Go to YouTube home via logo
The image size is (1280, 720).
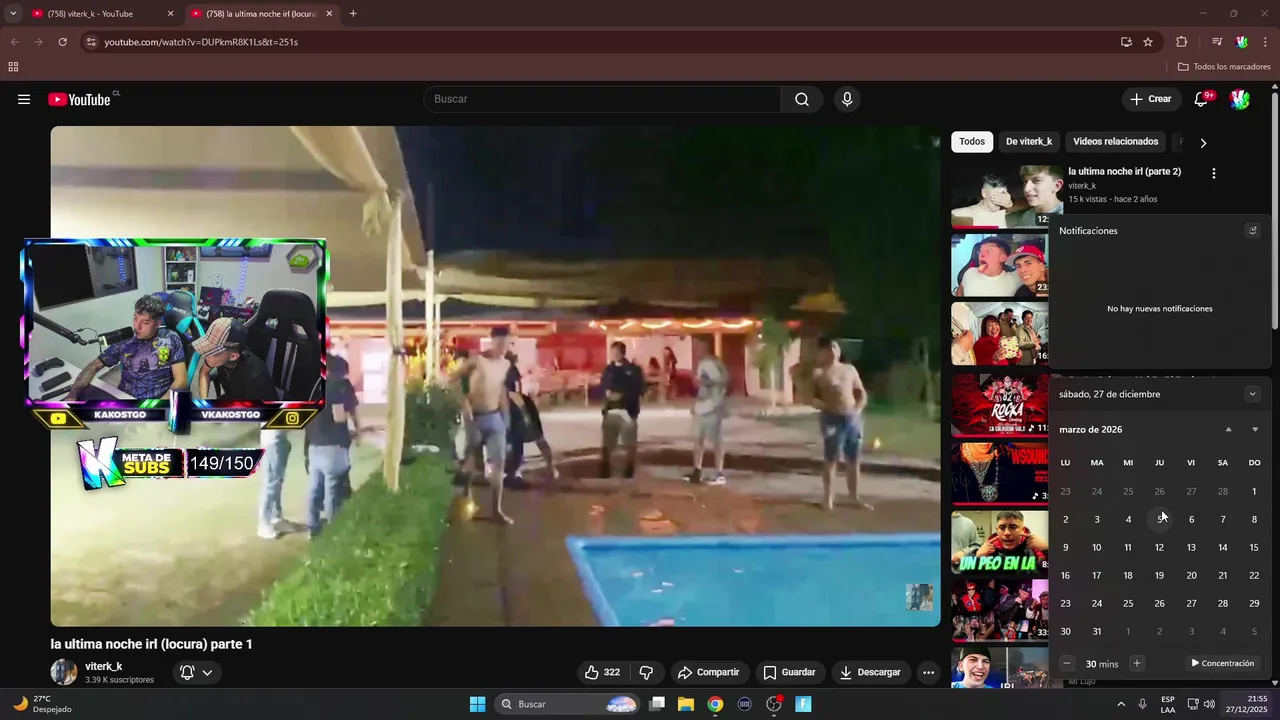[79, 99]
